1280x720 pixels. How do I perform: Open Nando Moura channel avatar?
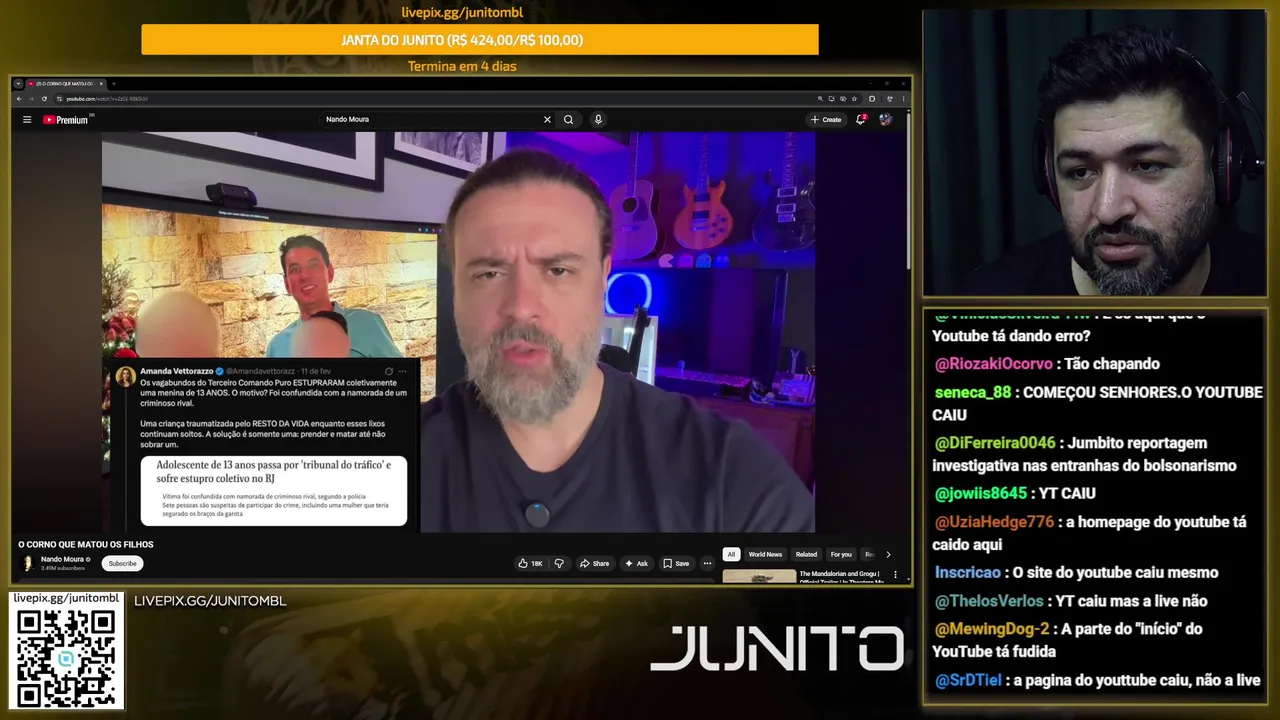coord(28,563)
